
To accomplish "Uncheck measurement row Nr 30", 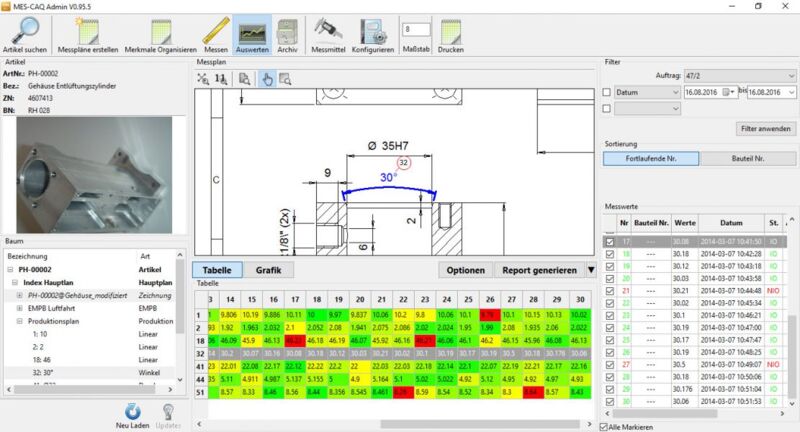I will (610, 402).
